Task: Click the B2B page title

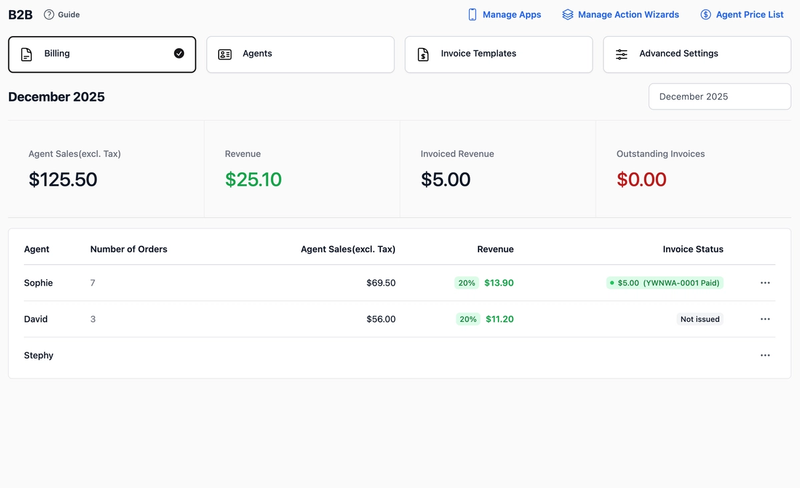Action: (20, 15)
